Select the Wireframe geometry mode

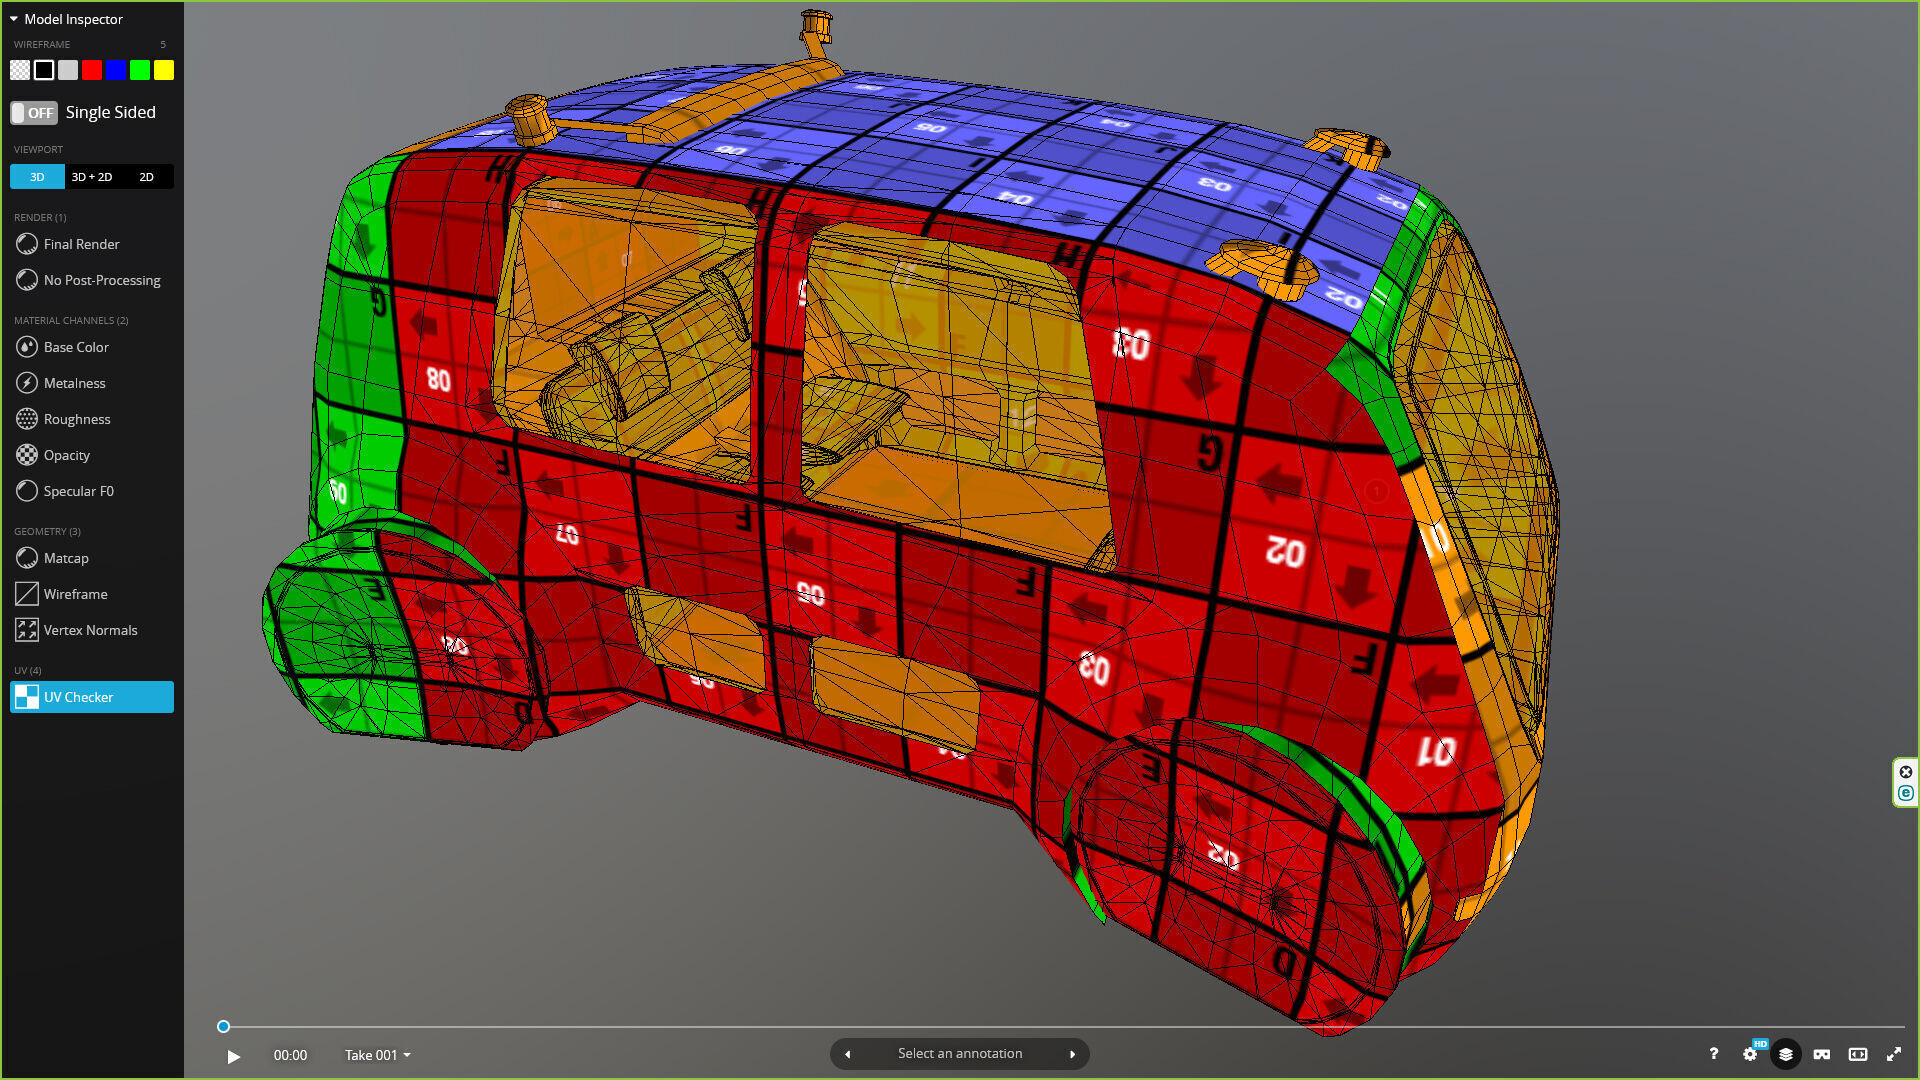coord(75,594)
